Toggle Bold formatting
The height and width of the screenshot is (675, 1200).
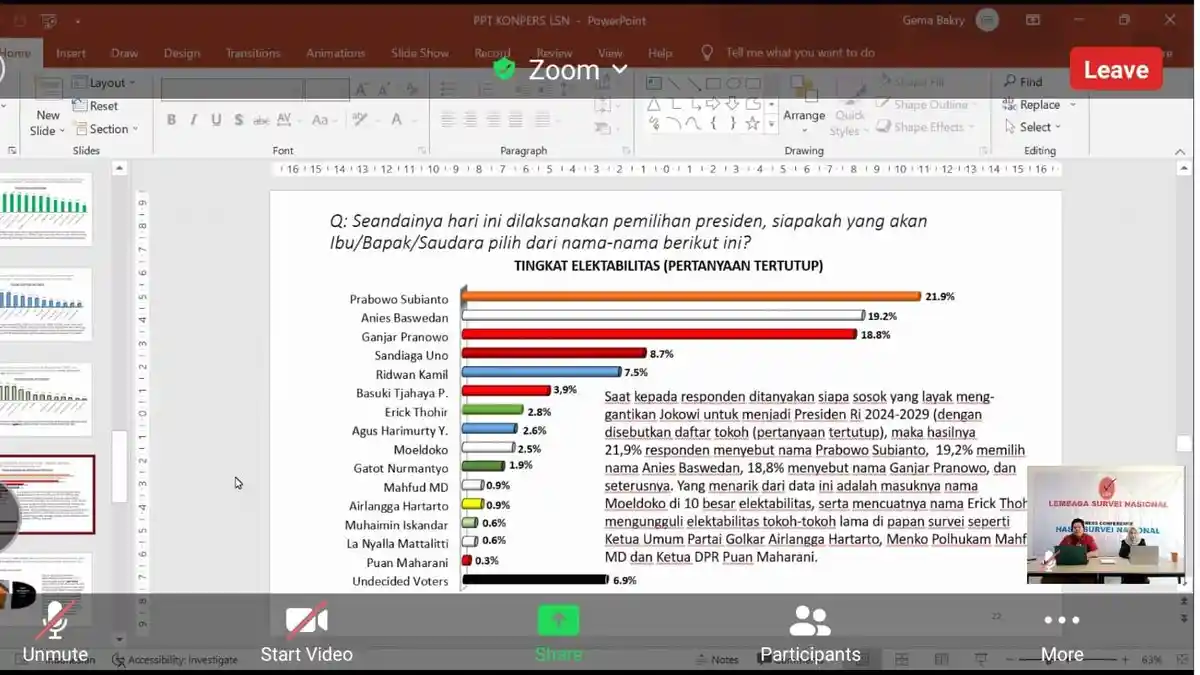coord(171,120)
